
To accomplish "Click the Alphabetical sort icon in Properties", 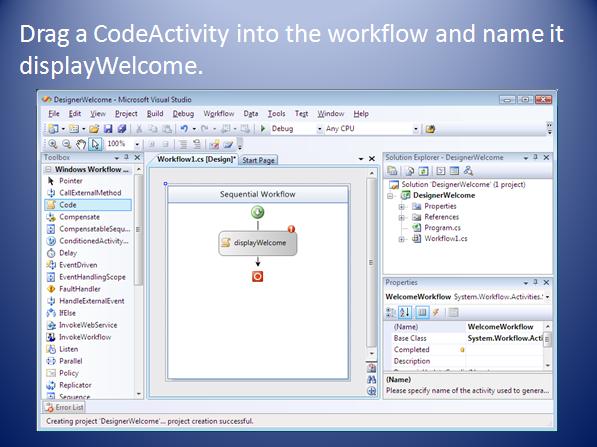I will pos(405,313).
